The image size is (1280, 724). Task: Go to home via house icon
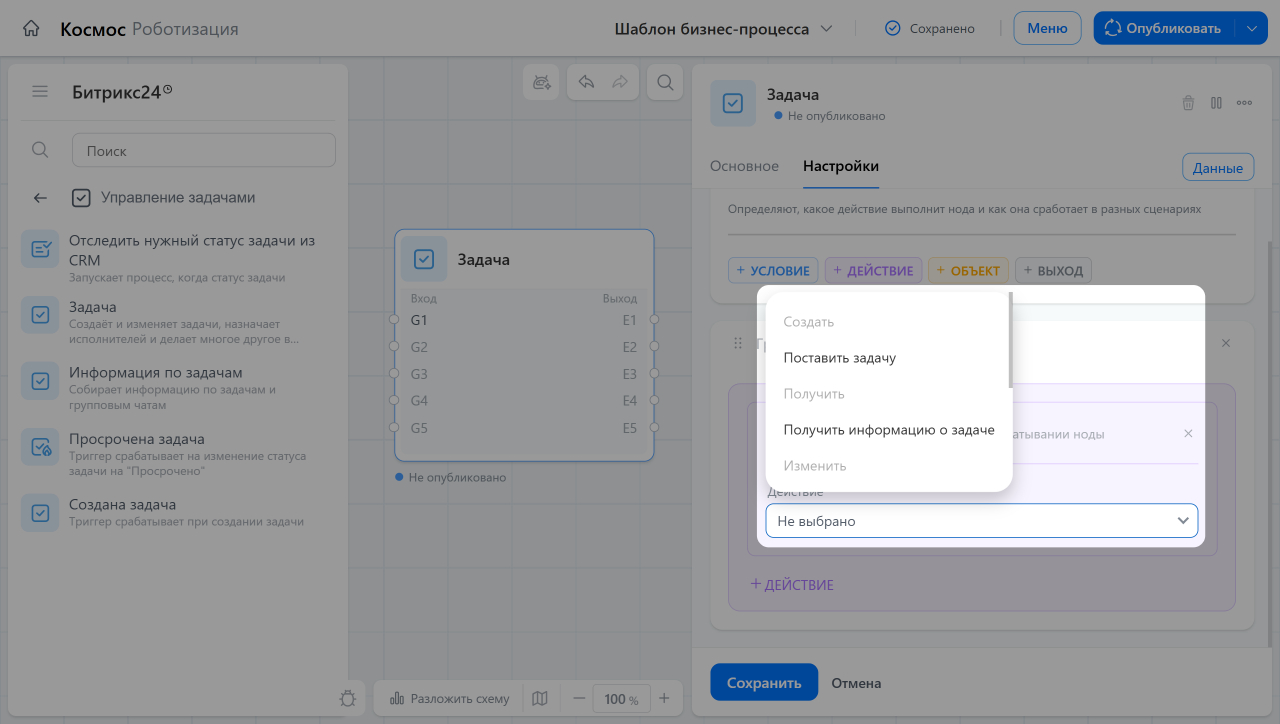[32, 29]
